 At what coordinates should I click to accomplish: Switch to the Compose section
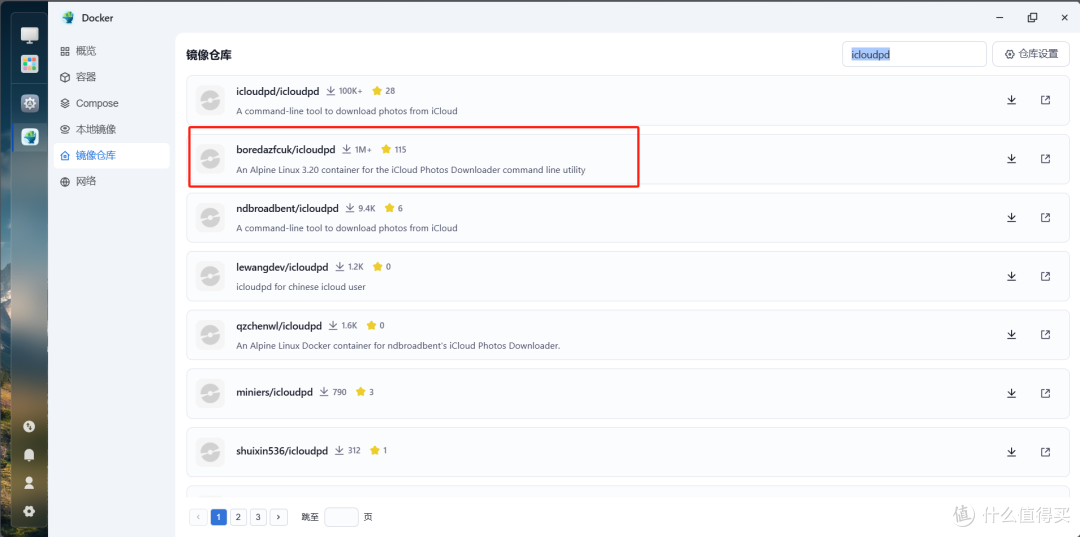[x=112, y=103]
